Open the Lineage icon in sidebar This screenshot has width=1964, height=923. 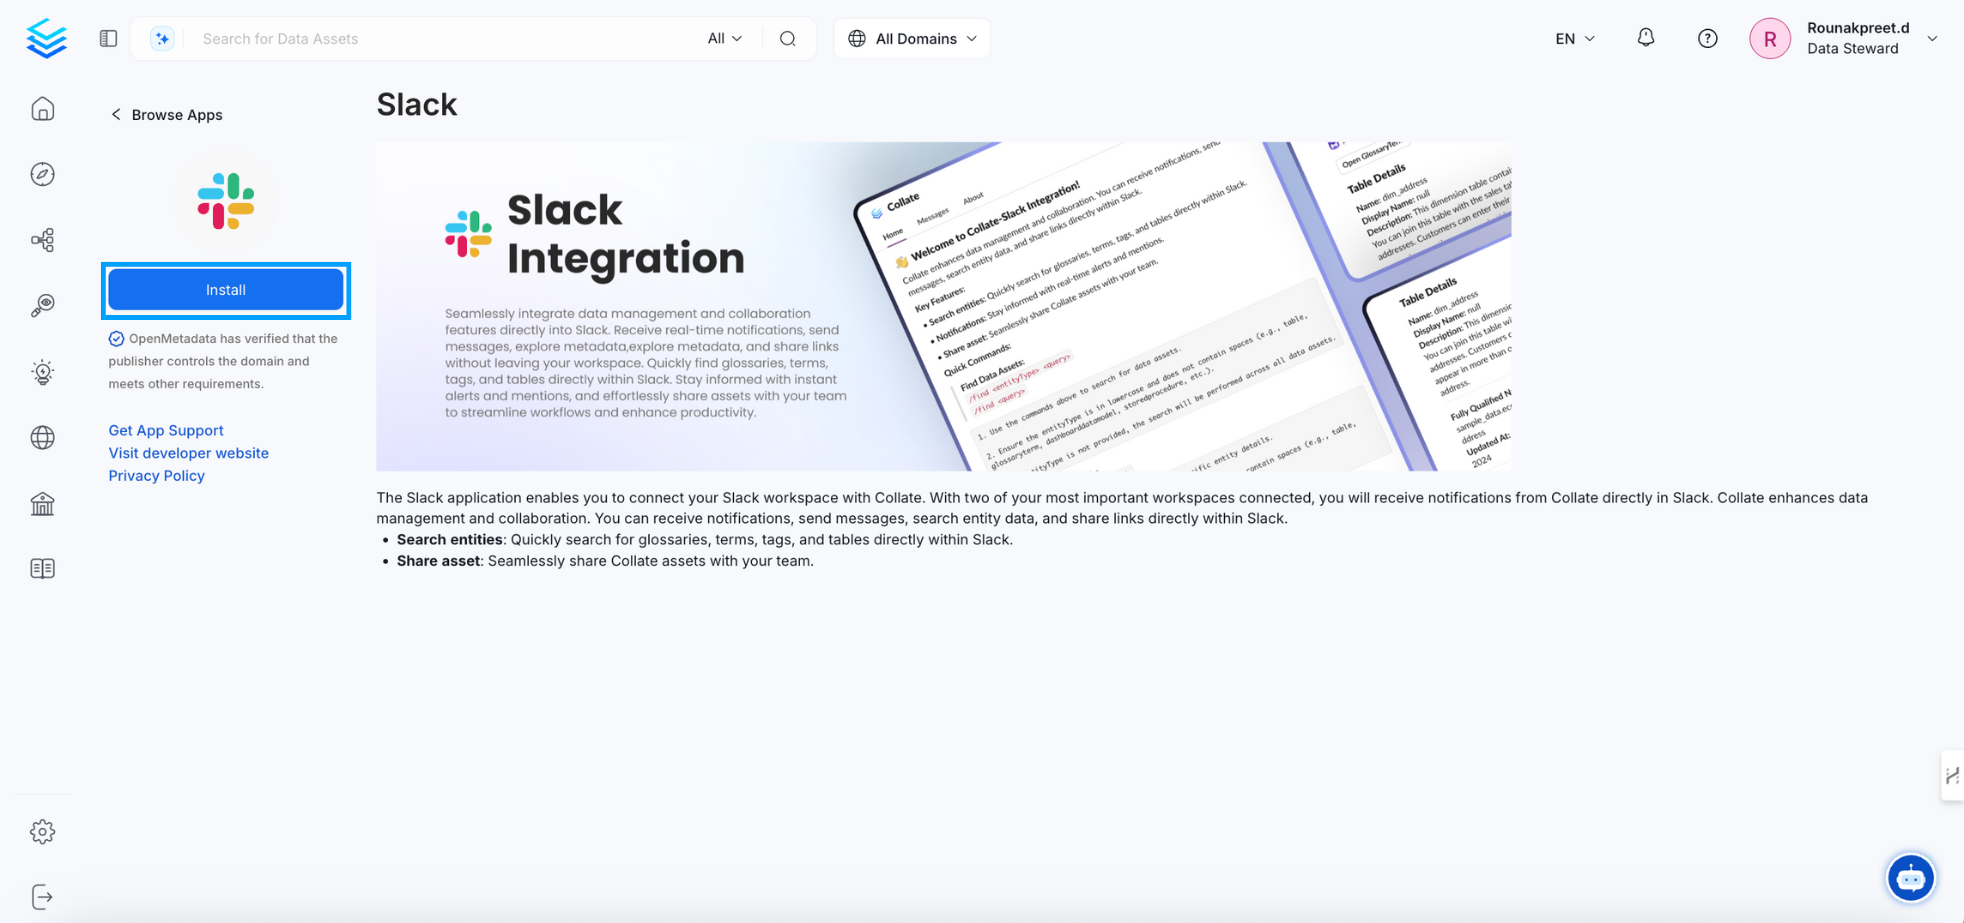tap(42, 240)
